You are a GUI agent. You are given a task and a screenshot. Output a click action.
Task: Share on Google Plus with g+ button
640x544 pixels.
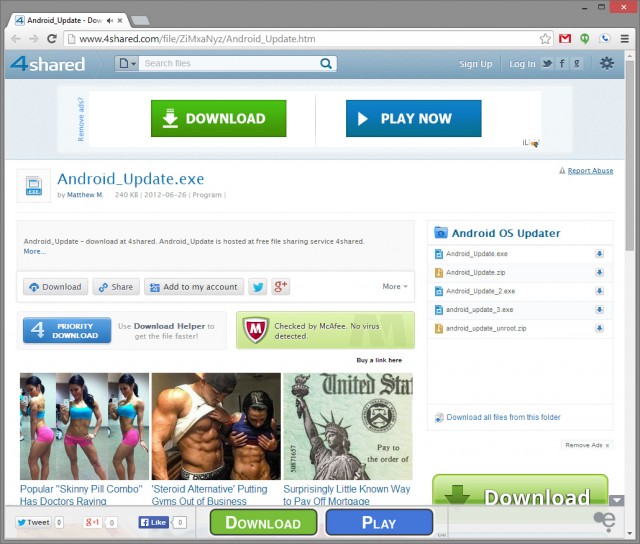tap(281, 287)
